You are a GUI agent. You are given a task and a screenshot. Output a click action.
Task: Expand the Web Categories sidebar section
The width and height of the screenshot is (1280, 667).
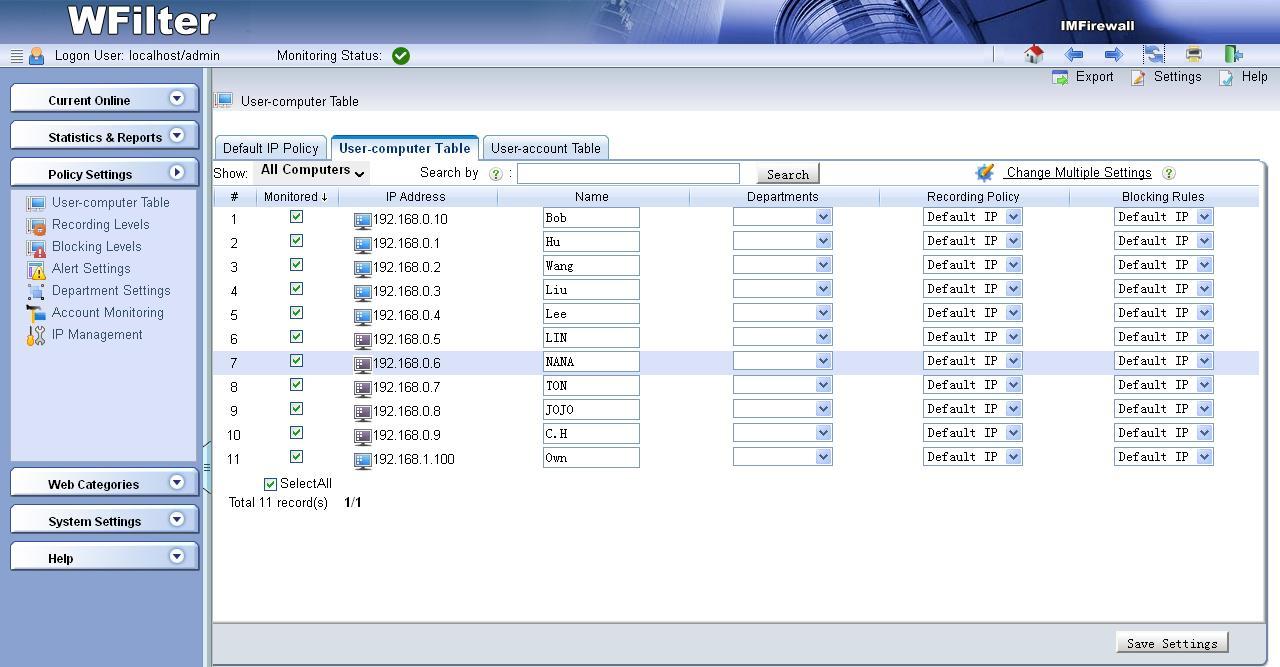point(104,484)
